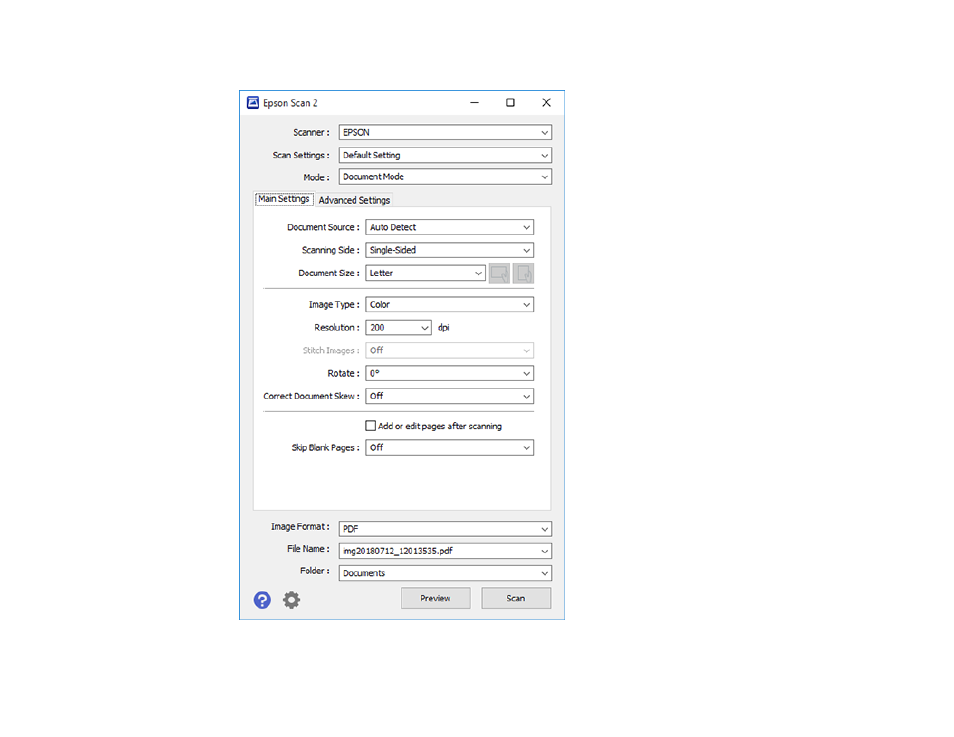Open the Image Type dropdown
Viewport: 954px width, 737px height.
(x=450, y=304)
